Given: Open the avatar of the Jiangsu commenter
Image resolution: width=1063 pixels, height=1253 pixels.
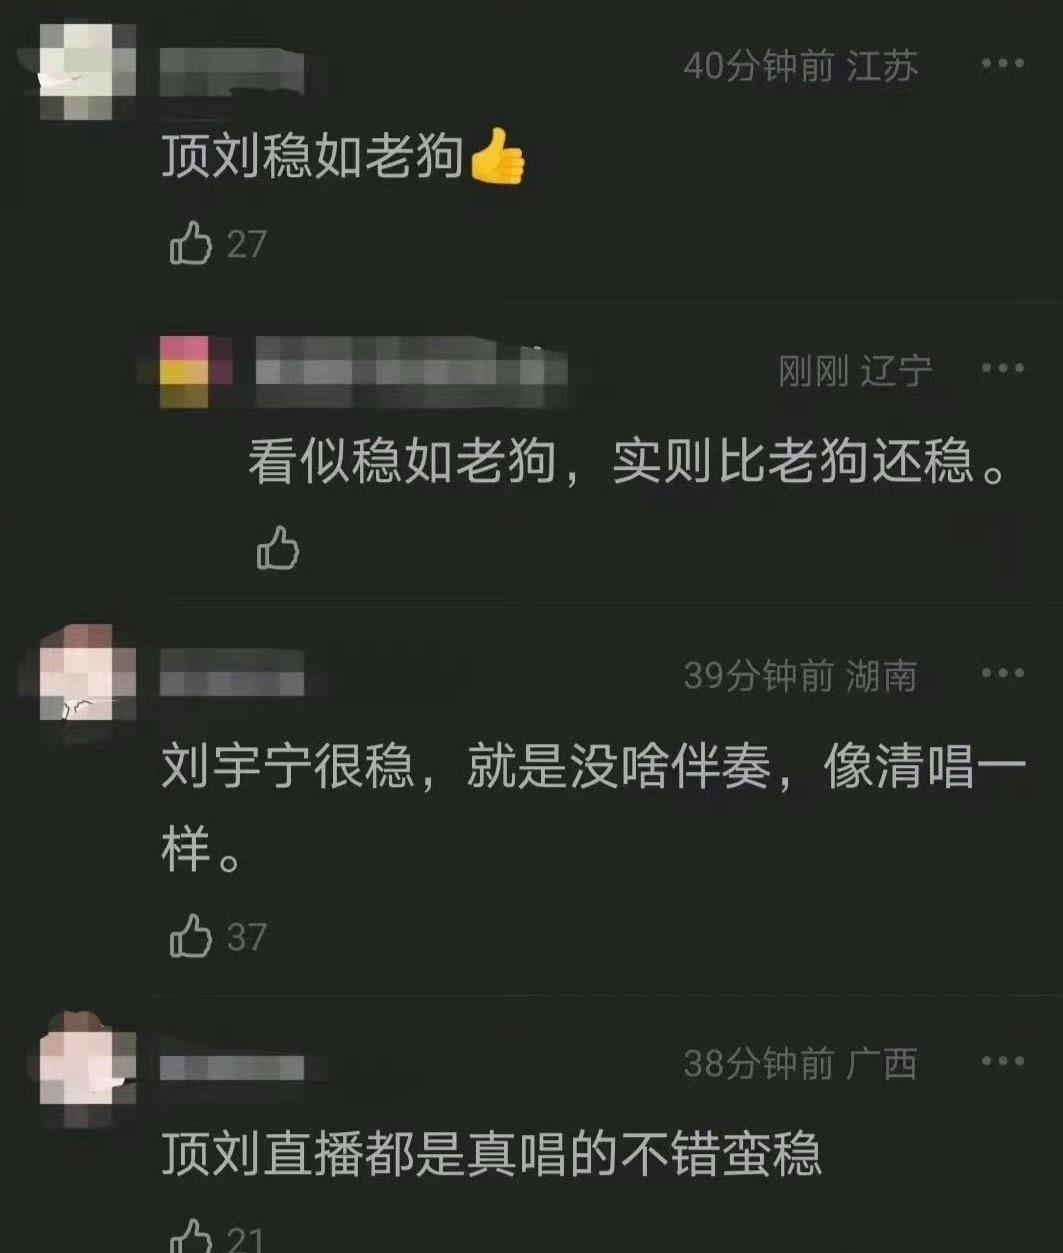Looking at the screenshot, I should pos(88,68).
